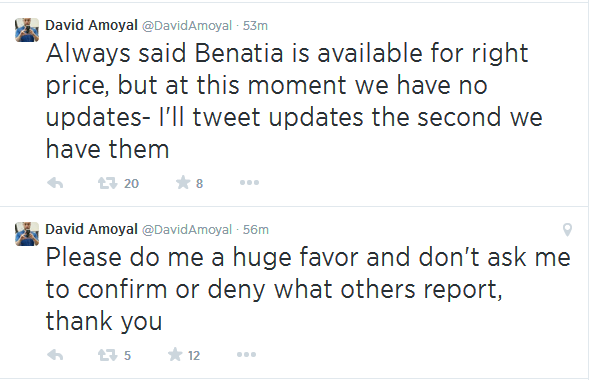Open David Amoyal avatar on second tweet
589x380 pixels.
(27, 234)
